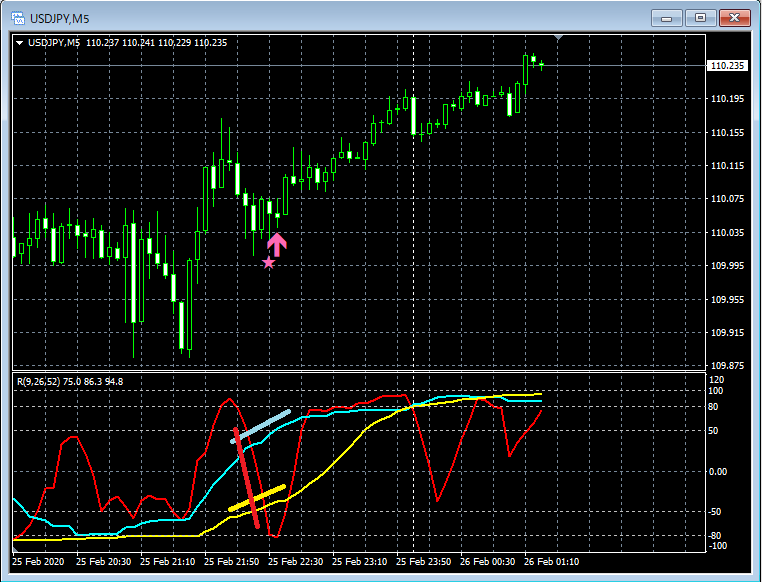Image resolution: width=763 pixels, height=582 pixels.
Task: Click the indicator scale label 0.00
Action: point(718,472)
